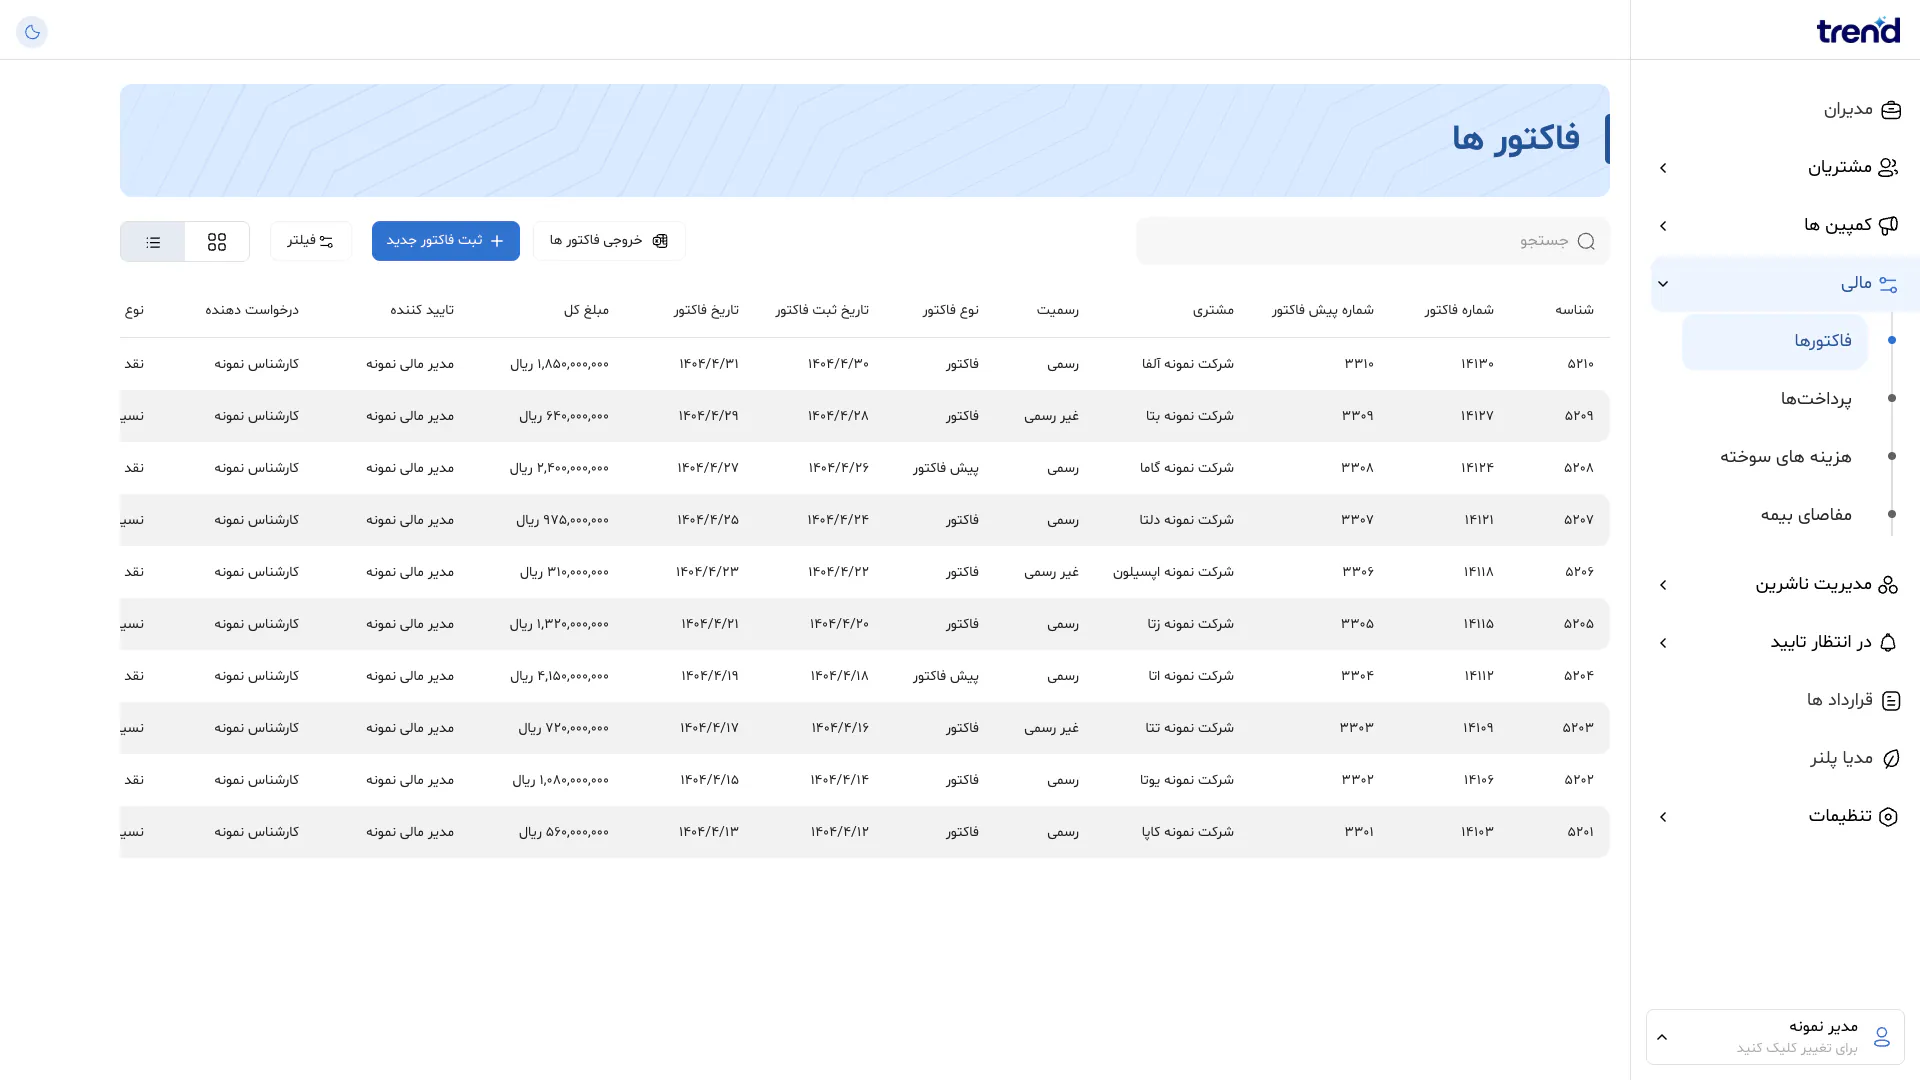Open مدیران briefcase icon in sidebar
Viewport: 1920px width, 1080px height.
[x=1890, y=110]
